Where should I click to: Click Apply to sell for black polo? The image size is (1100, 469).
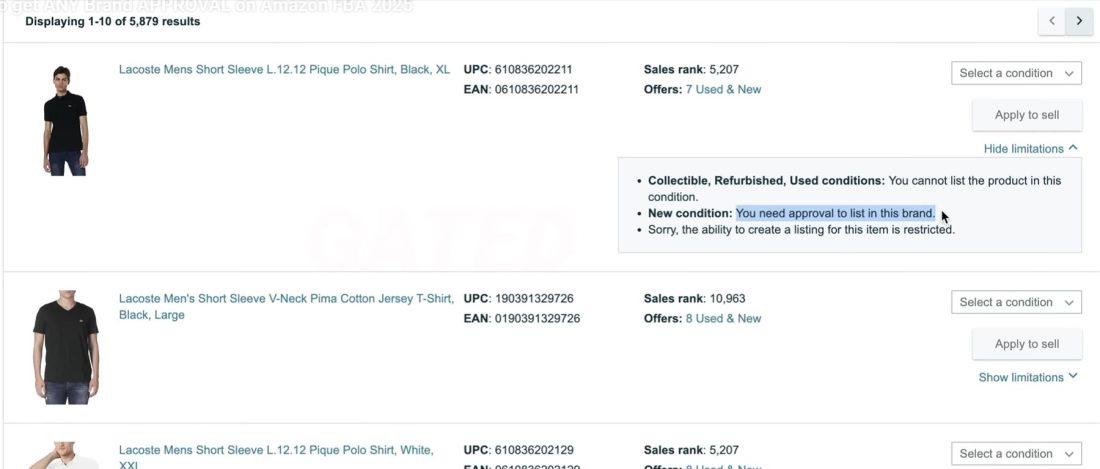point(1026,115)
